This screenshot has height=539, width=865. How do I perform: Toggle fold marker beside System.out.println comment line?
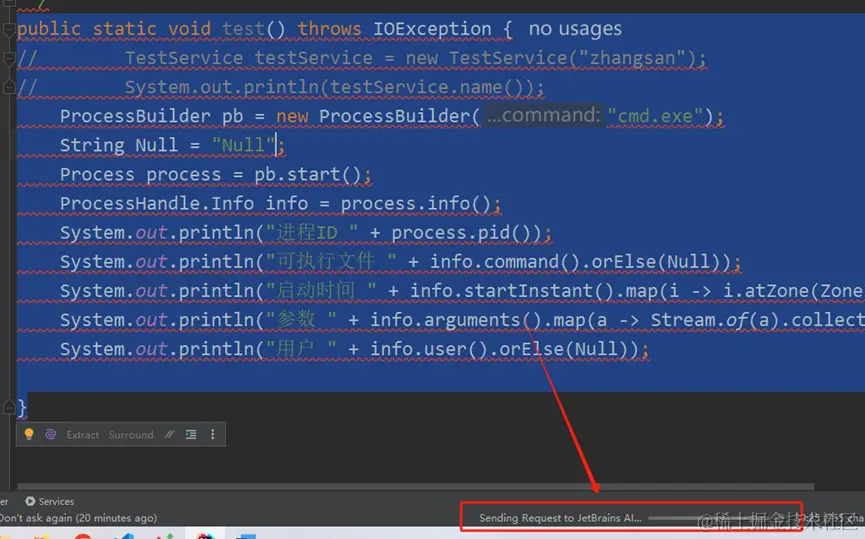tap(8, 87)
